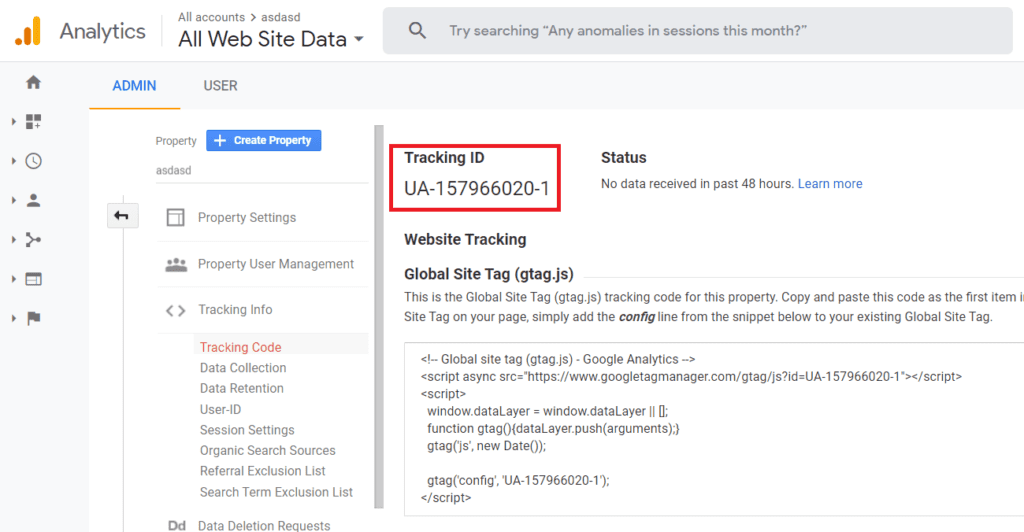
Task: Click the Google Analytics logo
Action: click(x=28, y=31)
